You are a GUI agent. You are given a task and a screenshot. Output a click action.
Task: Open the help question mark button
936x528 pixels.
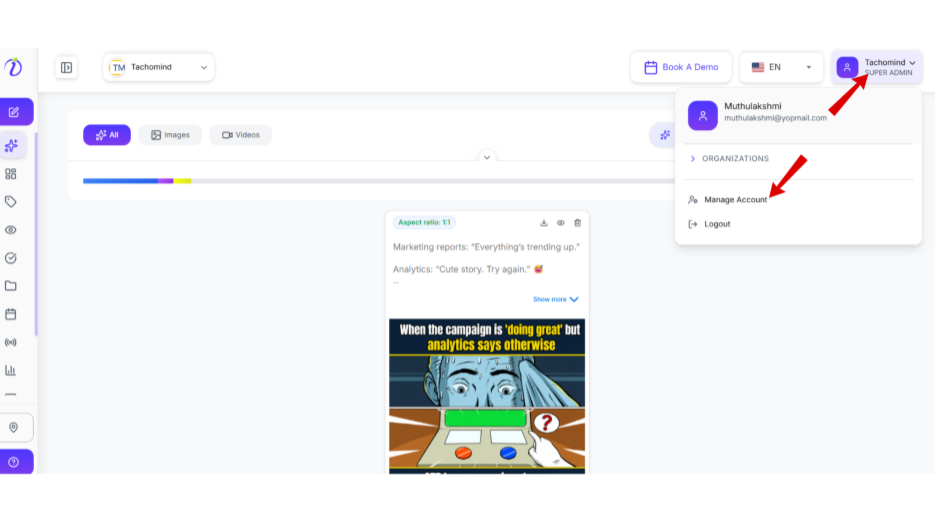click(15, 462)
